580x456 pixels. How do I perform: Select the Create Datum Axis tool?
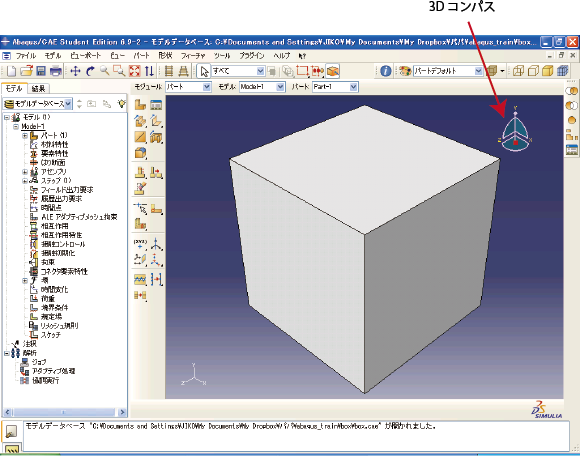coord(156,244)
